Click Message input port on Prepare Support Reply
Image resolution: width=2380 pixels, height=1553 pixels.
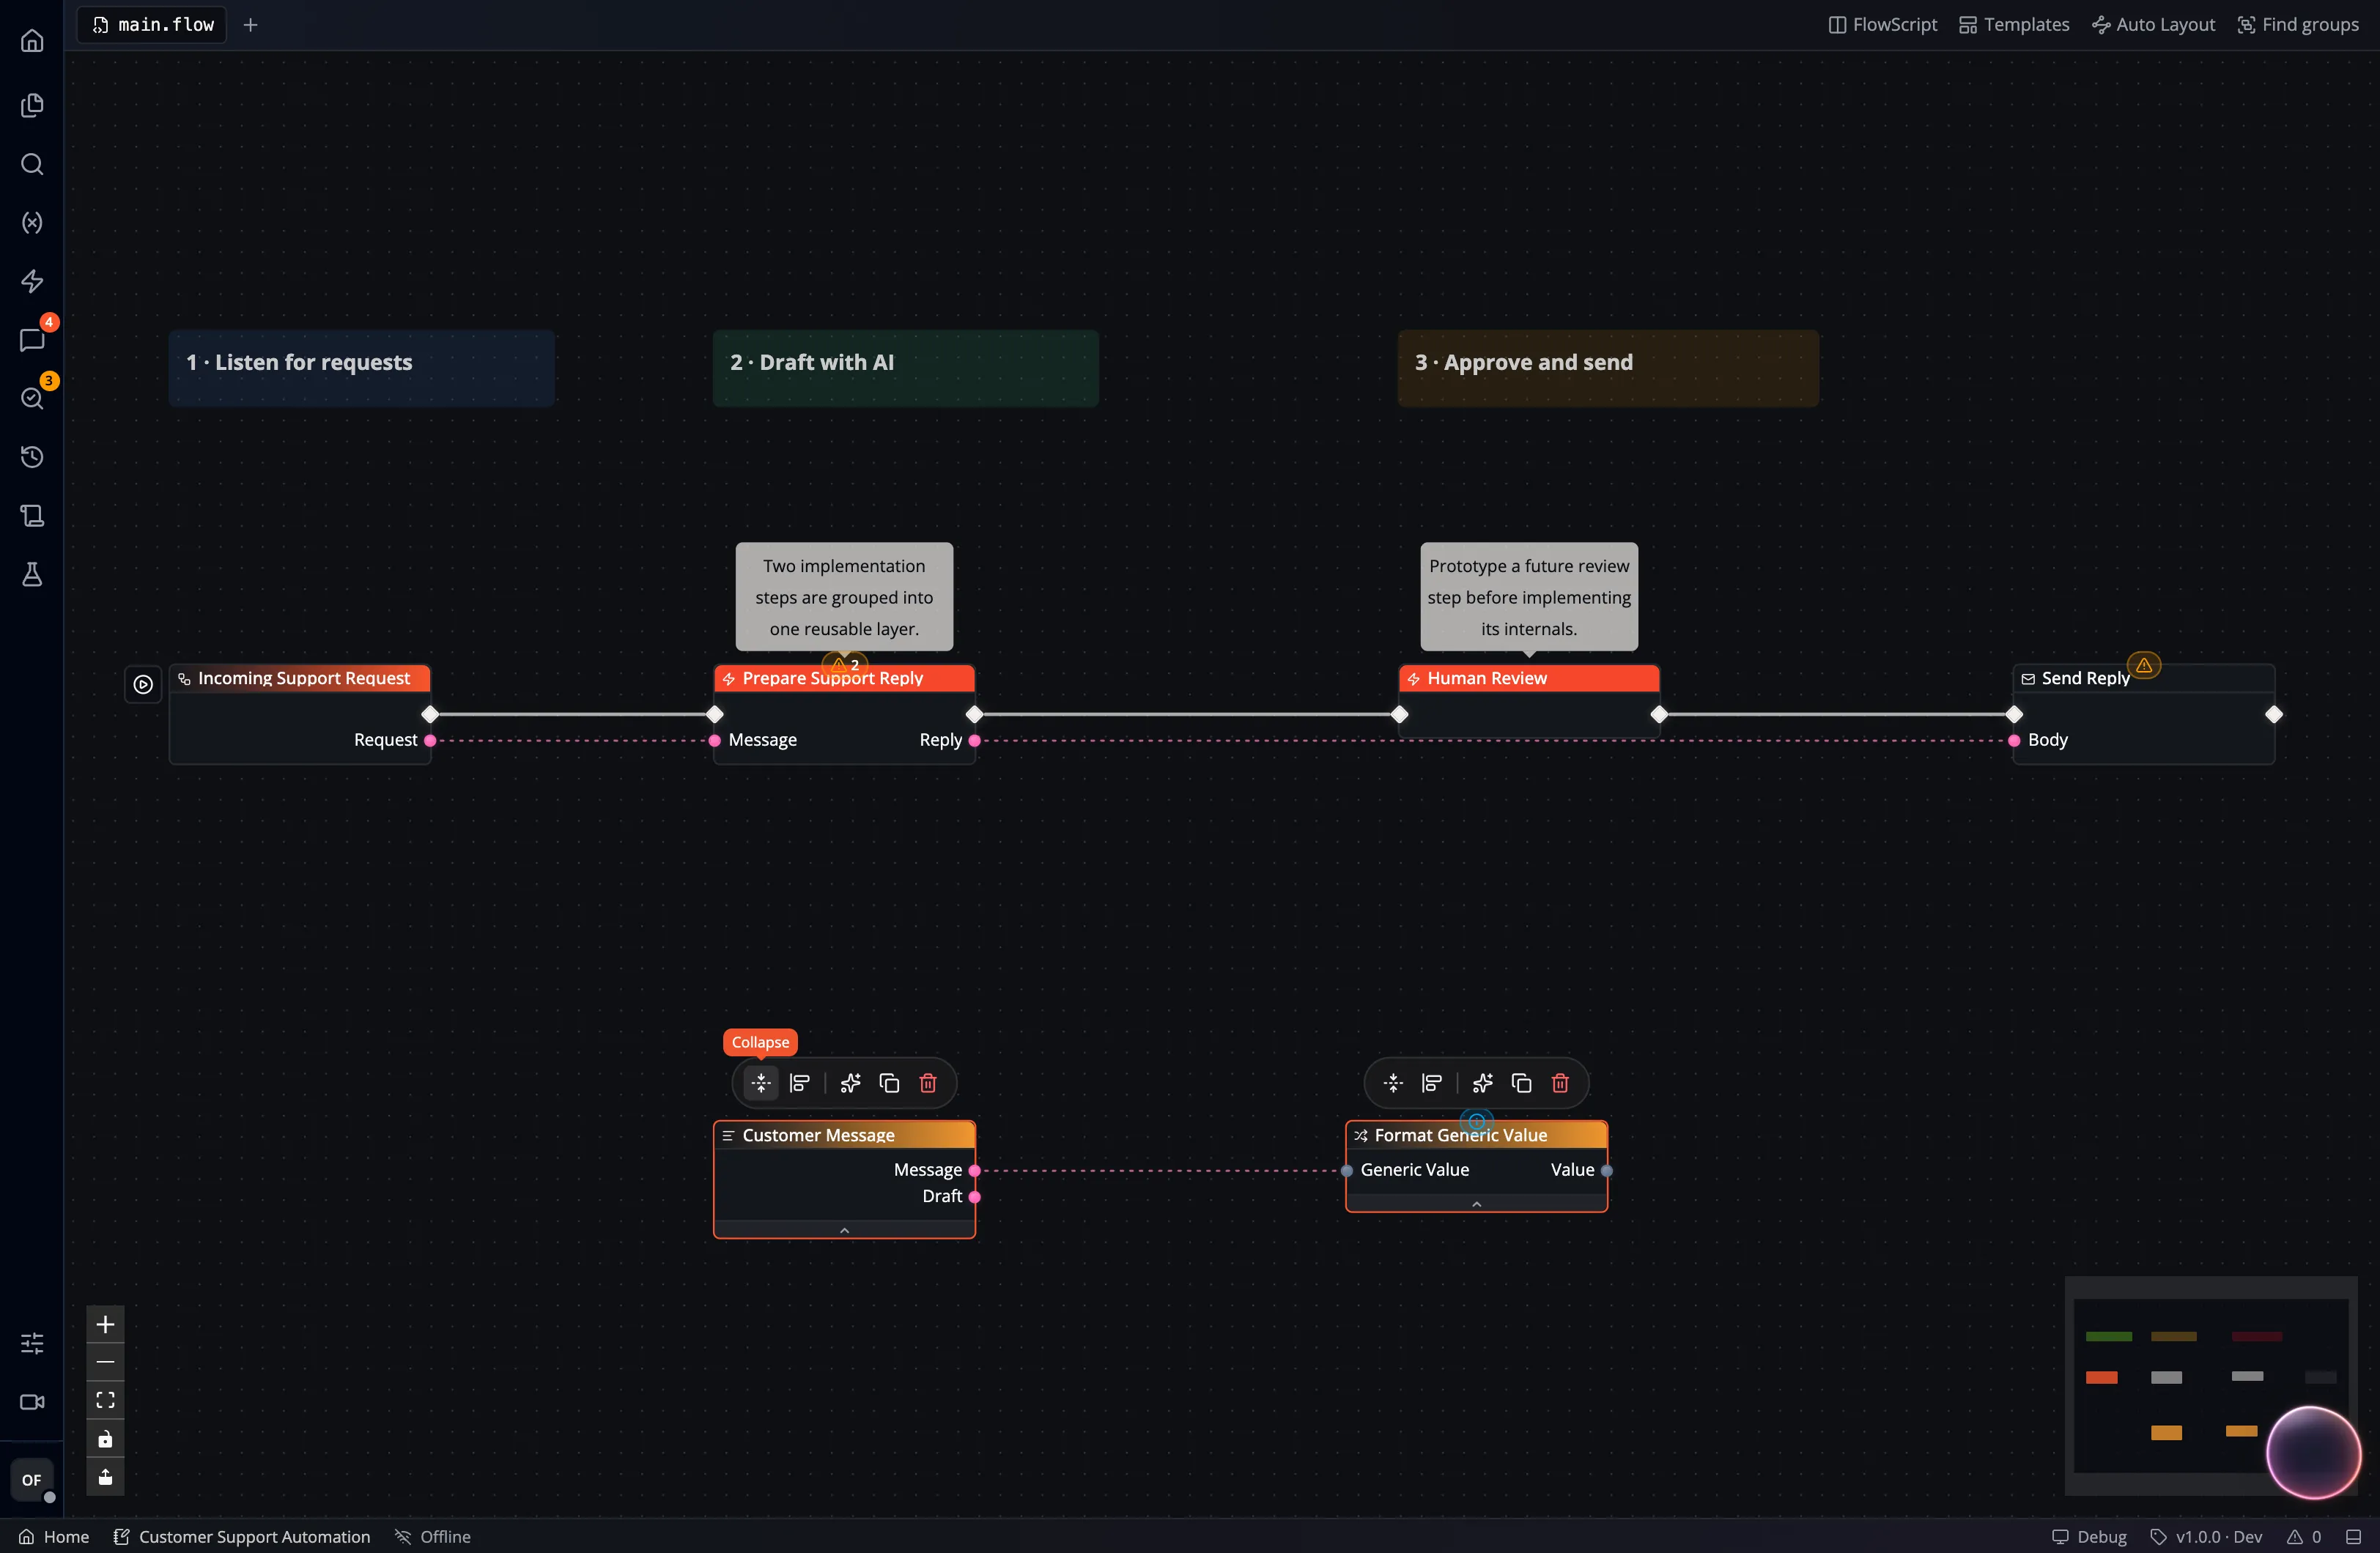[x=714, y=741]
